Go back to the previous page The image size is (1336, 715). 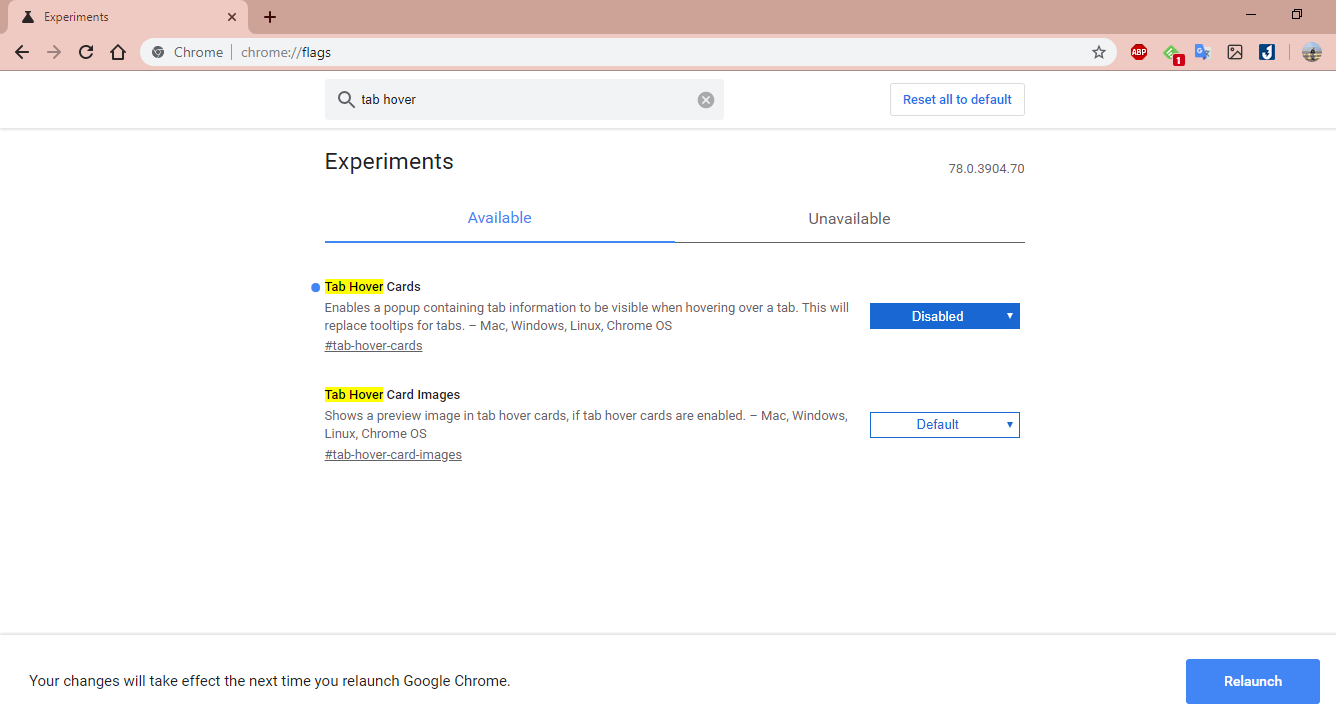point(22,52)
